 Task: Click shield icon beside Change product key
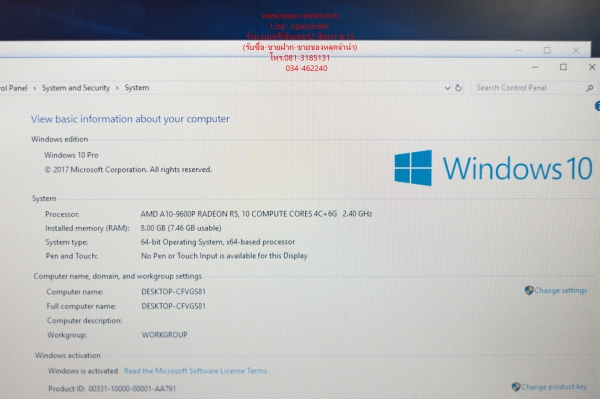pyautogui.click(x=516, y=387)
